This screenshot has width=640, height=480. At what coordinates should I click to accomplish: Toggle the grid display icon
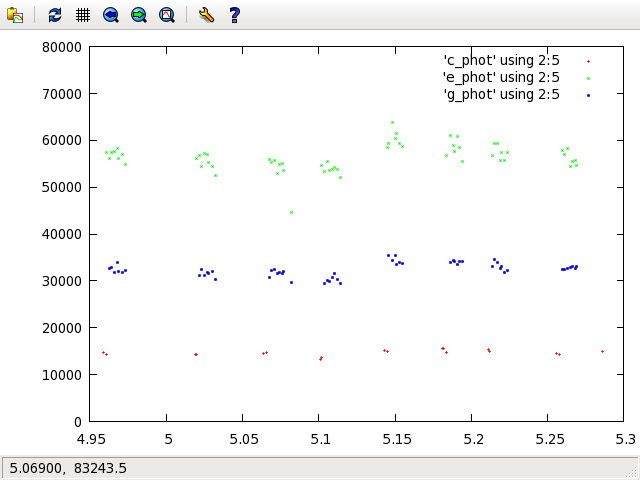(x=83, y=16)
